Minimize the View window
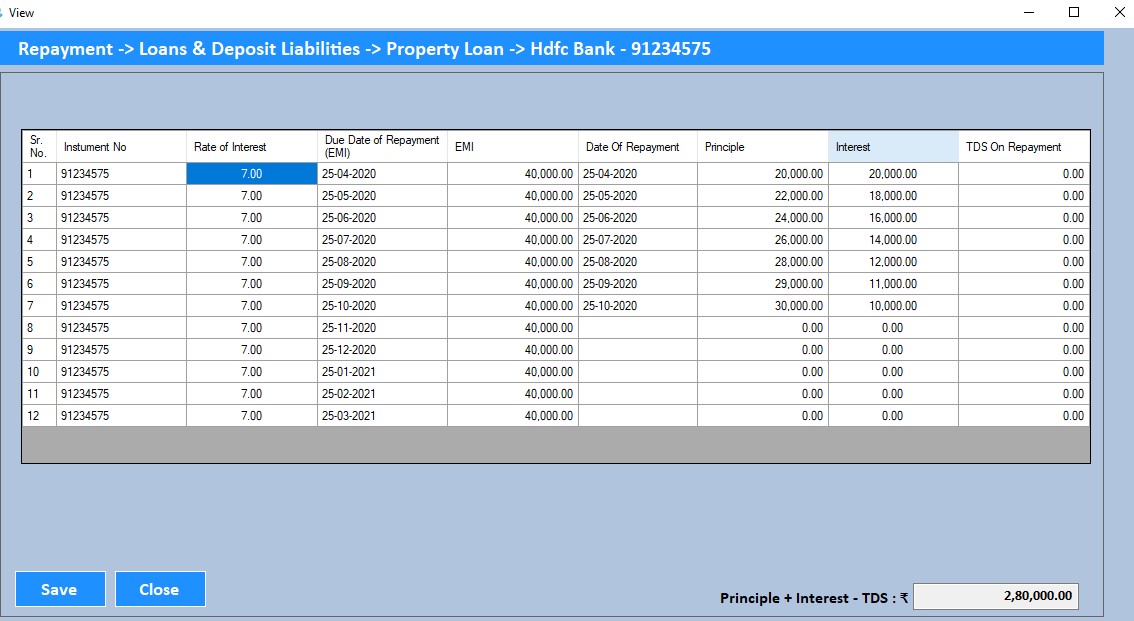Image resolution: width=1134 pixels, height=621 pixels. pos(1029,12)
